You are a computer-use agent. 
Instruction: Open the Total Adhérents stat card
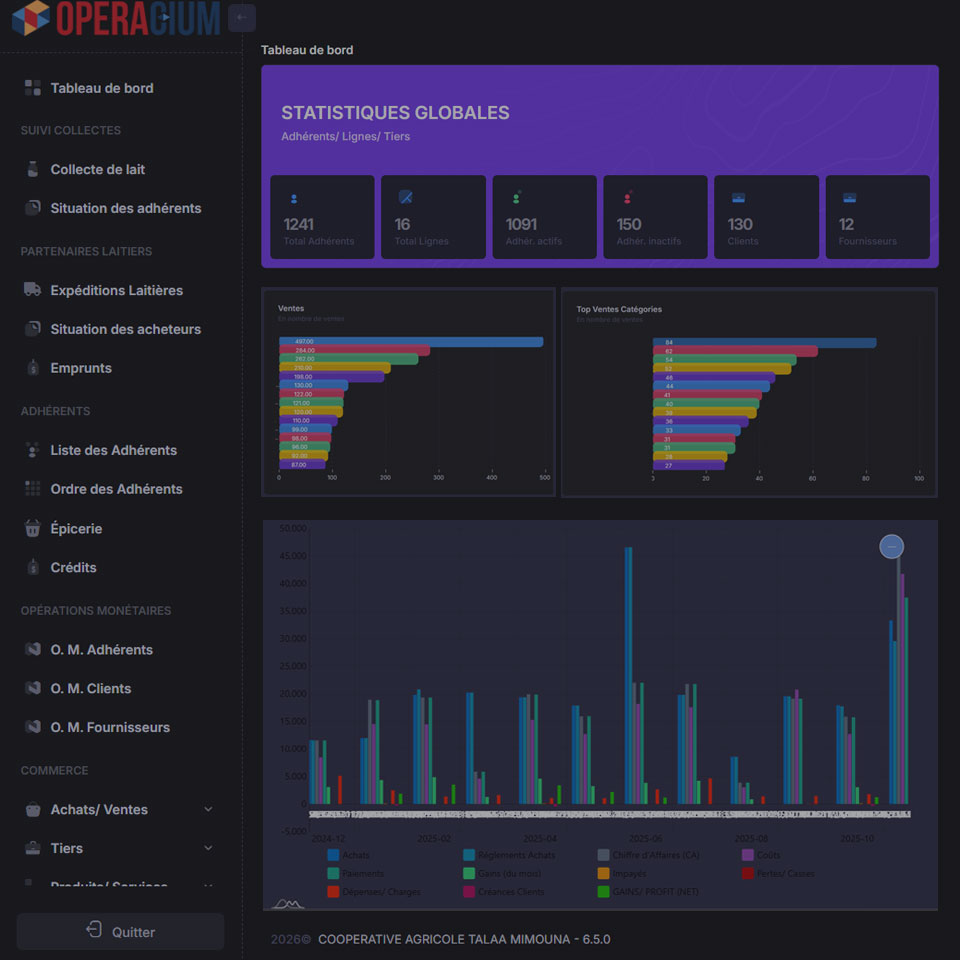(x=322, y=217)
